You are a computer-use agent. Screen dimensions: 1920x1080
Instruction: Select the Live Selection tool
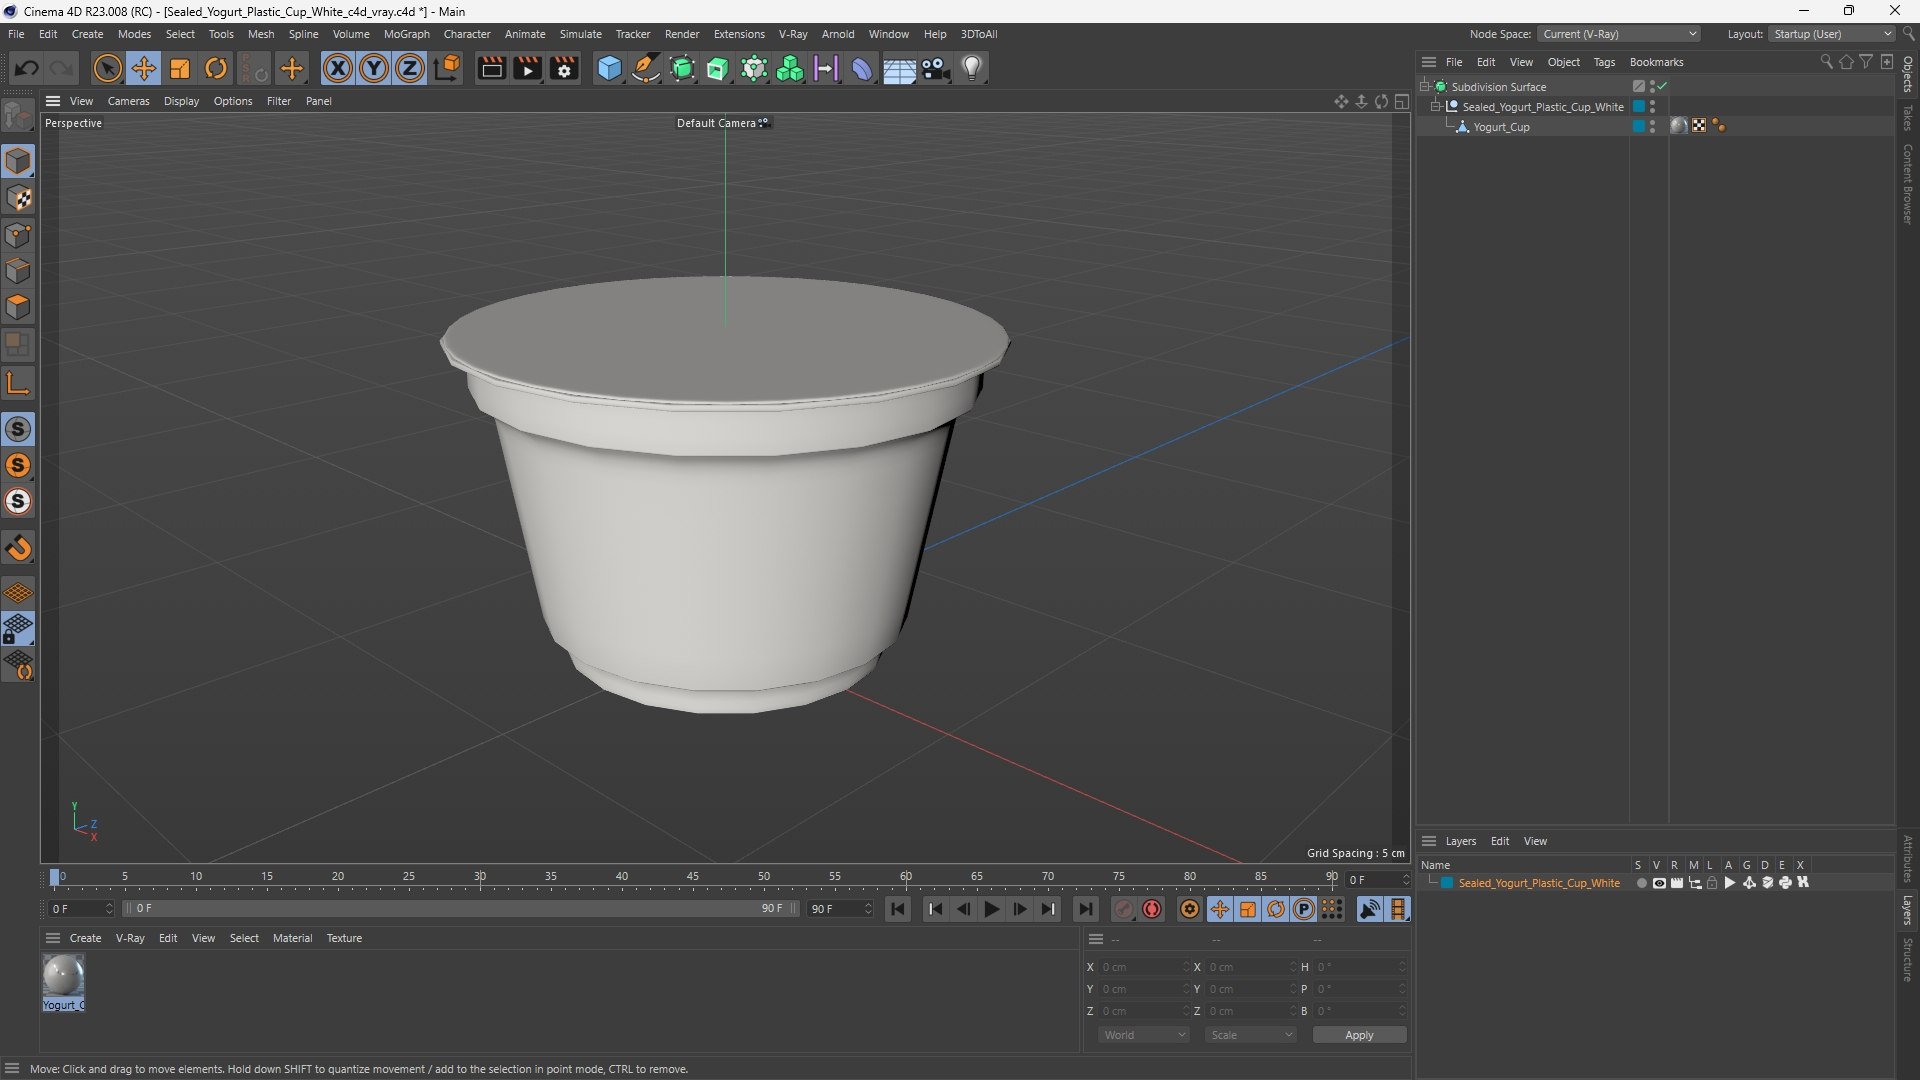(x=107, y=68)
